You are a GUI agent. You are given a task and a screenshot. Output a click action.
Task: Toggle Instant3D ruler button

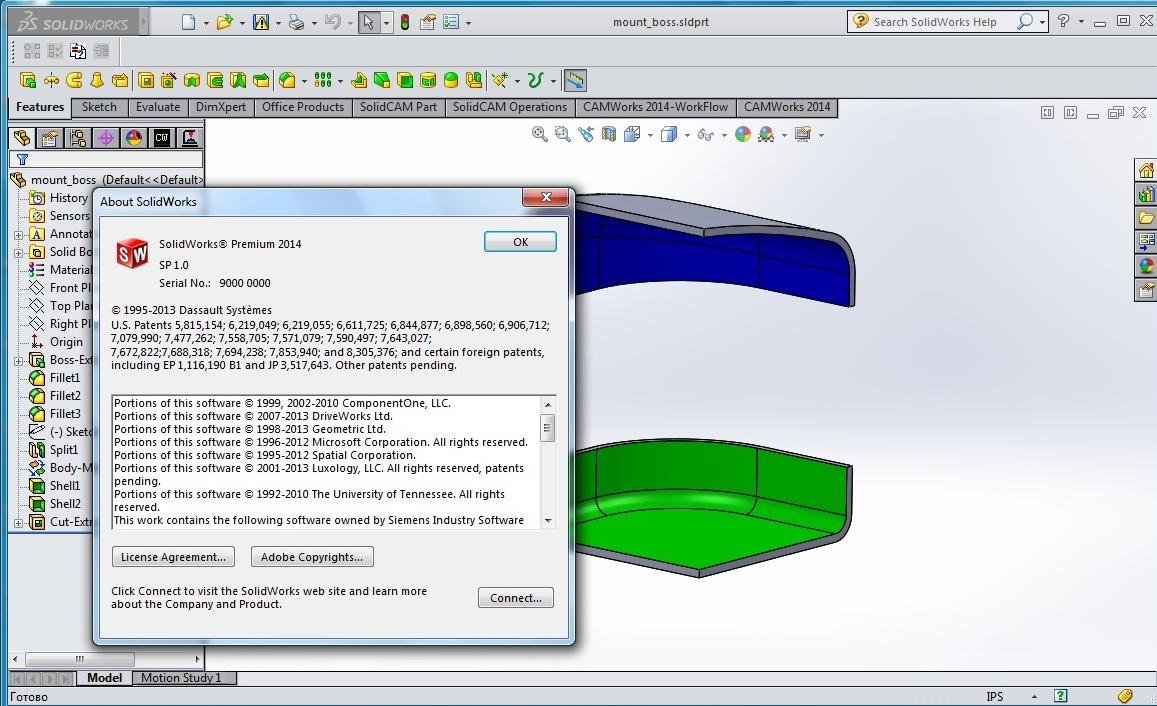tap(575, 80)
